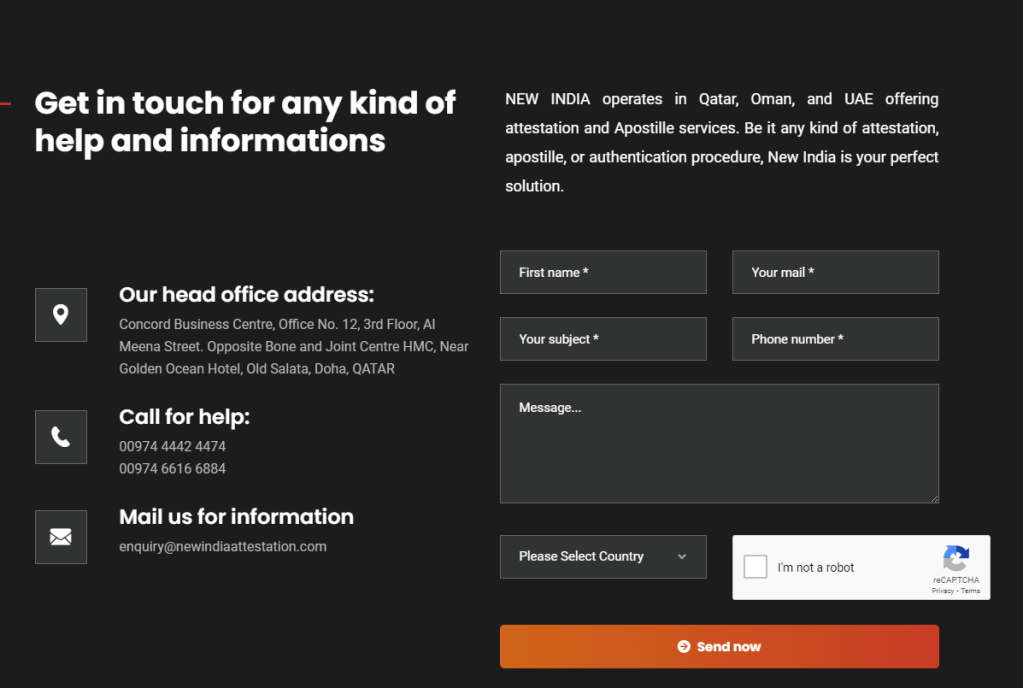Grab the Message box resize handle
The width and height of the screenshot is (1023, 688).
click(934, 498)
